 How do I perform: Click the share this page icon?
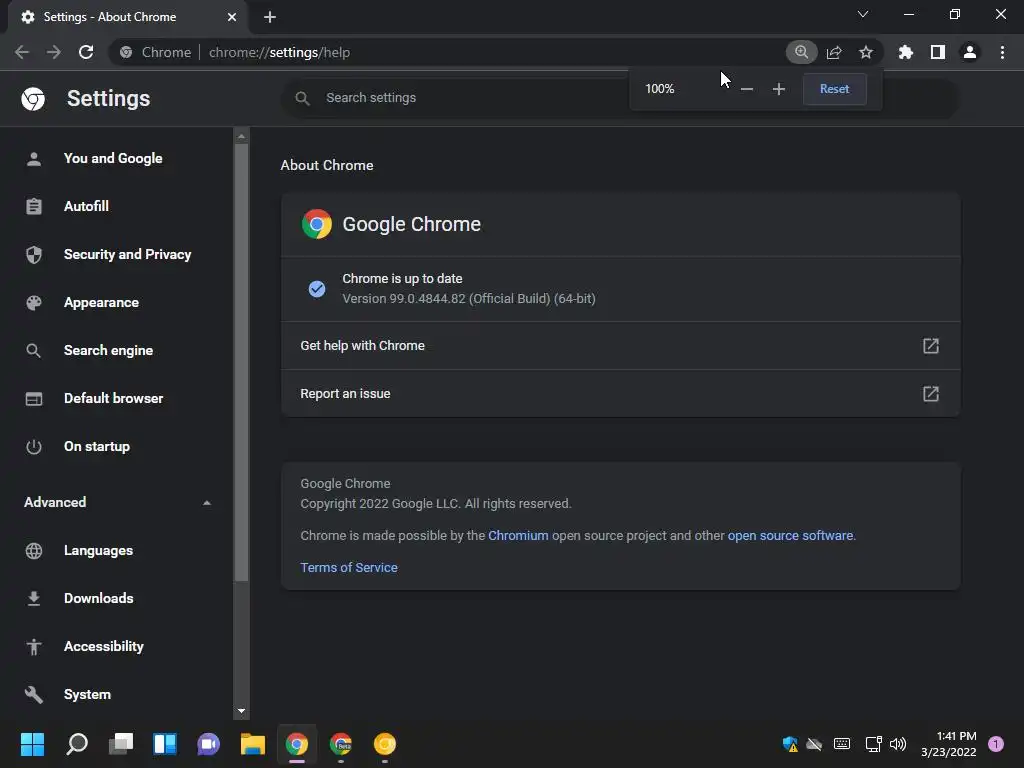[x=834, y=52]
